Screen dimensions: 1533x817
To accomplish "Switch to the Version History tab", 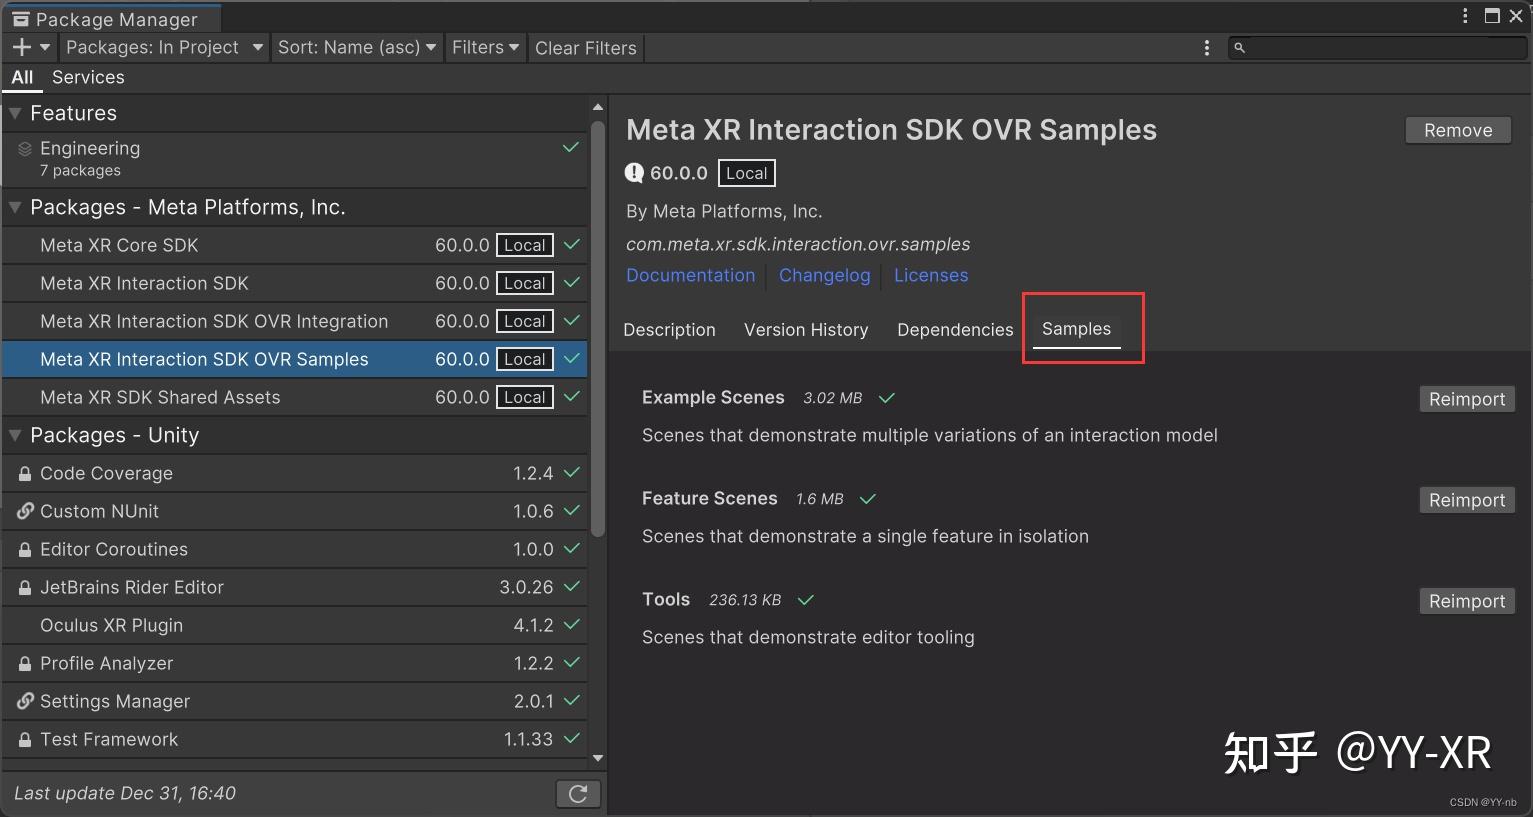I will 806,329.
